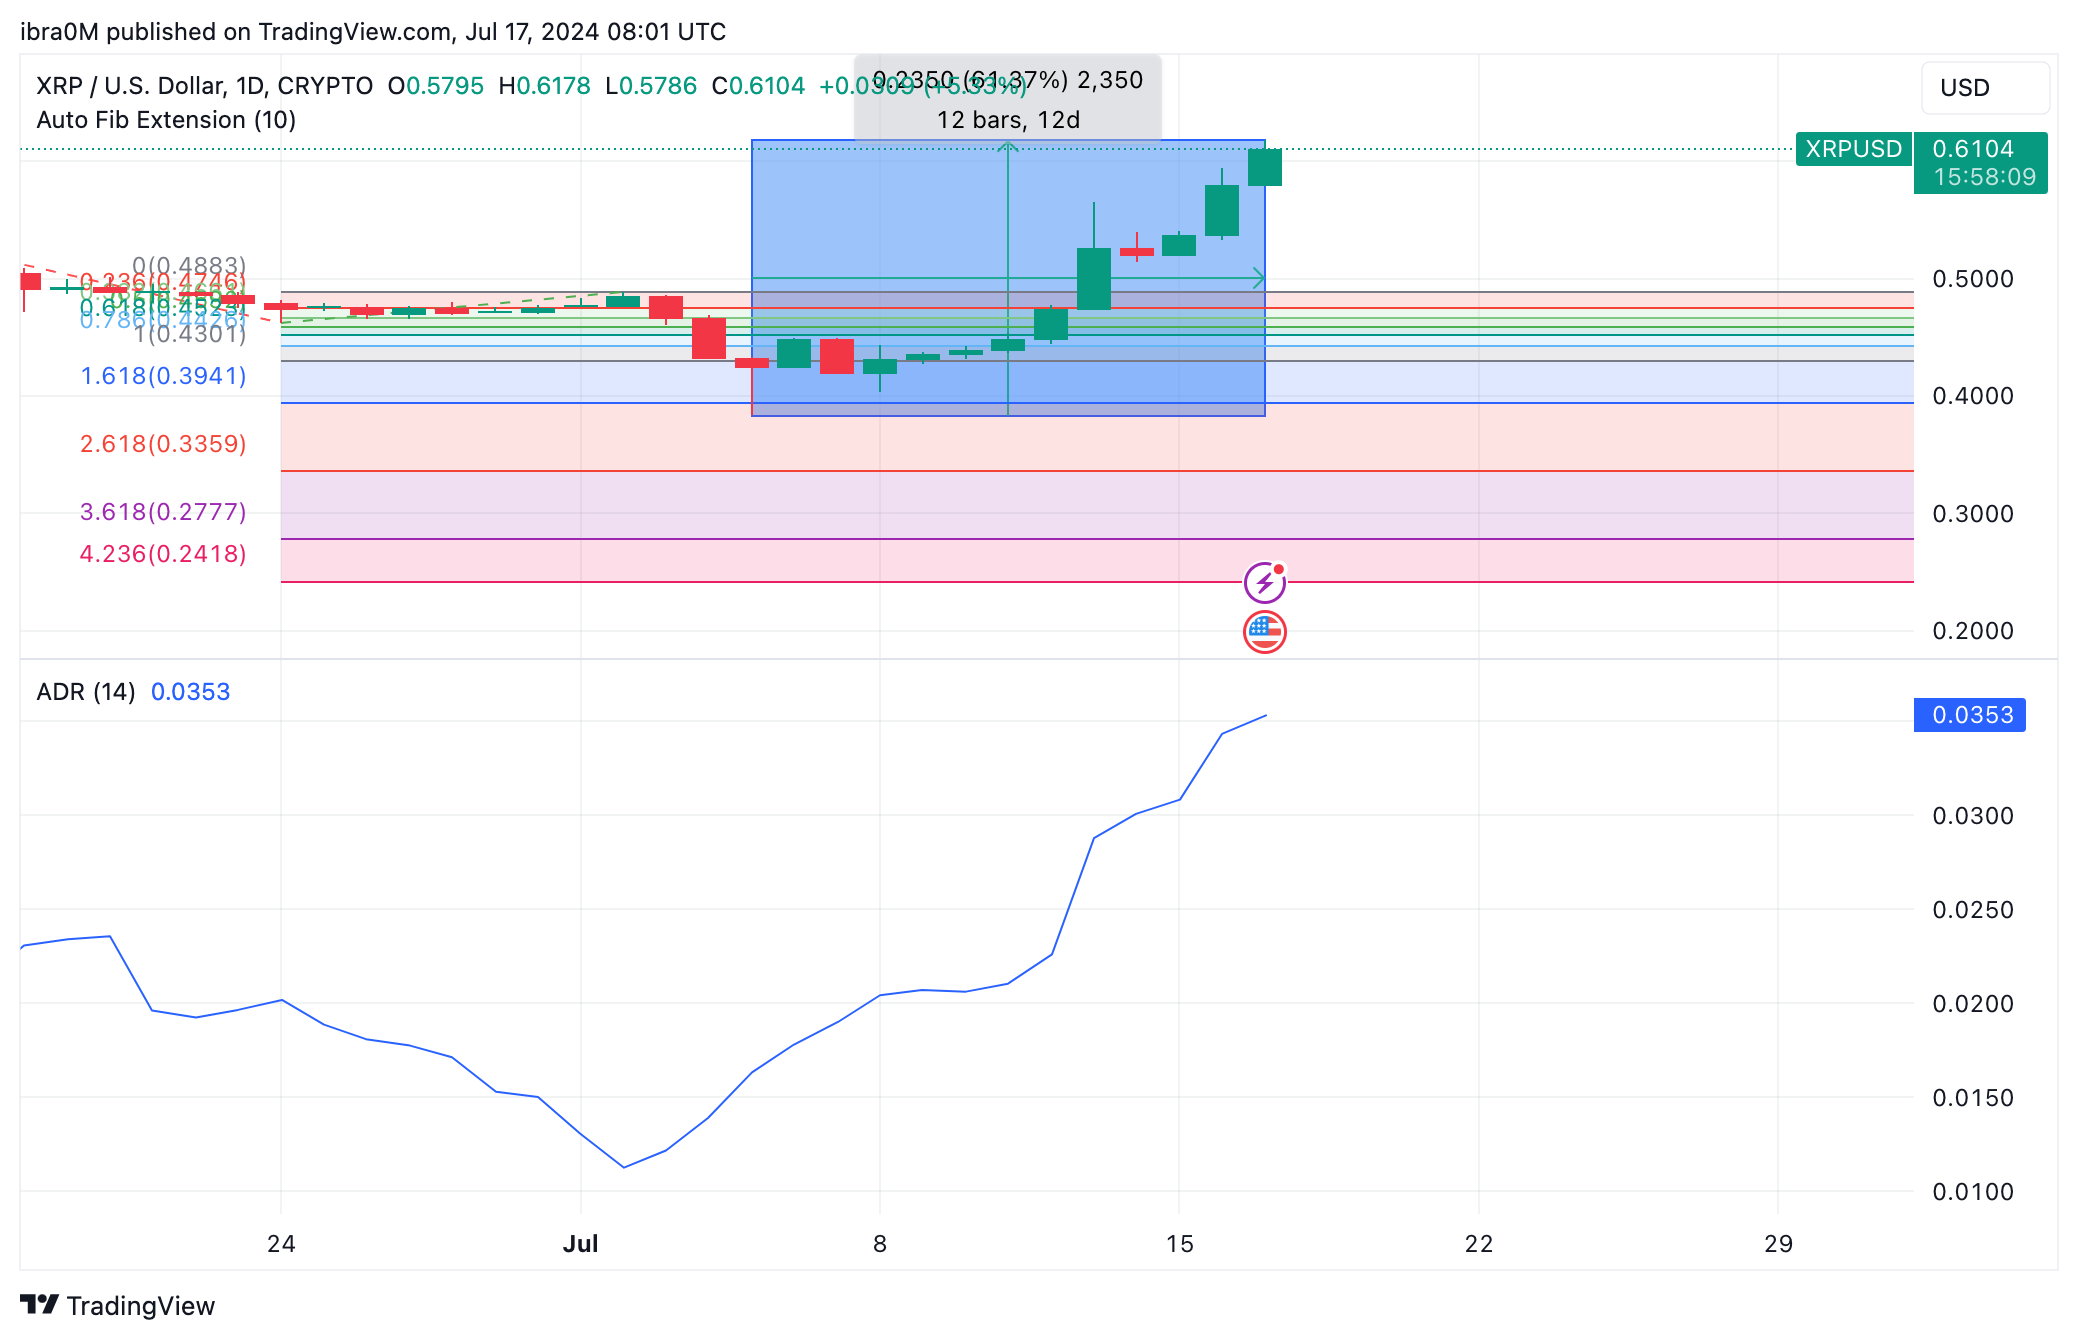Click the latest green candle on Jul 17

1265,167
